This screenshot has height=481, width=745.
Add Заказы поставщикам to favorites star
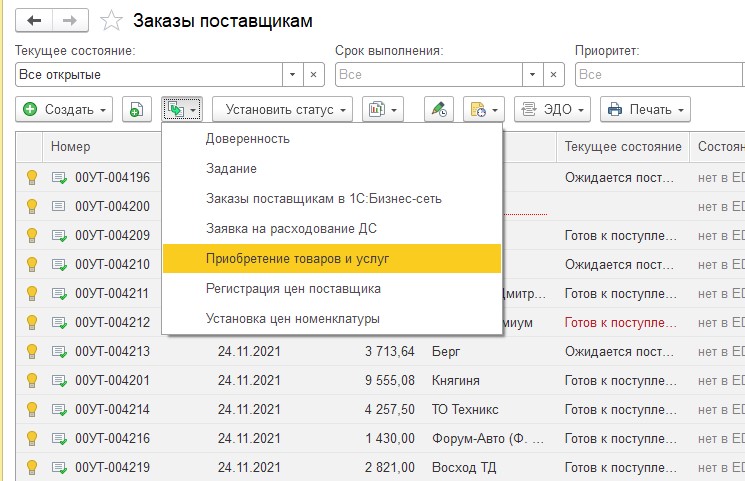pos(114,21)
